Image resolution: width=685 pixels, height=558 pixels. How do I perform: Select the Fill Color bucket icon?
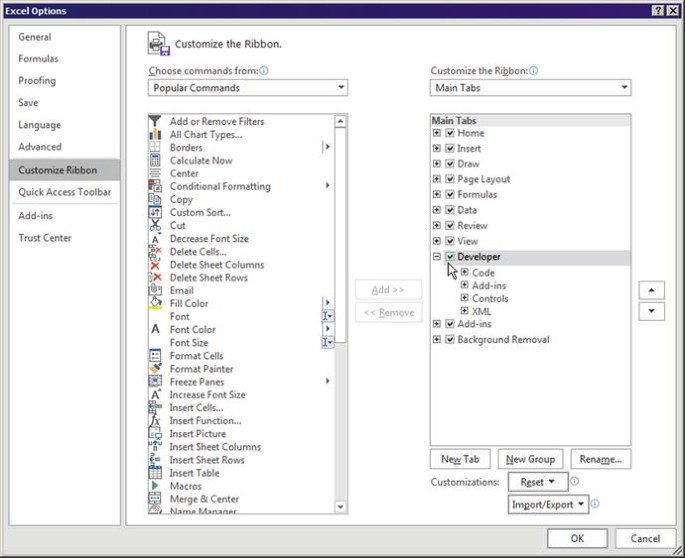coord(155,303)
